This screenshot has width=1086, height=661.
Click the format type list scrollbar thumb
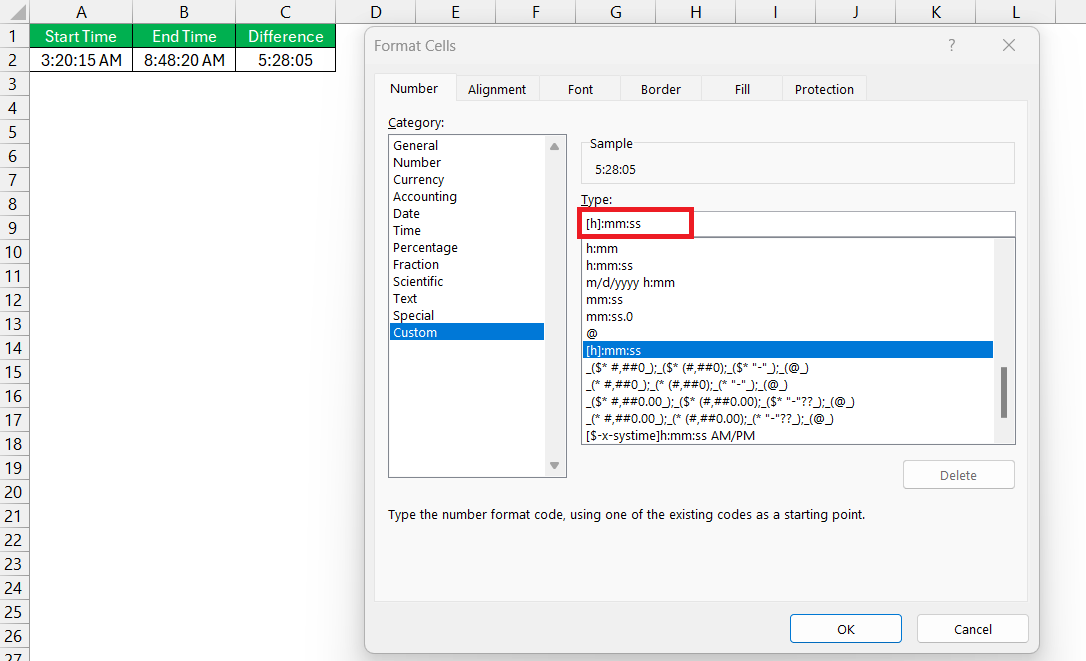coord(1004,392)
